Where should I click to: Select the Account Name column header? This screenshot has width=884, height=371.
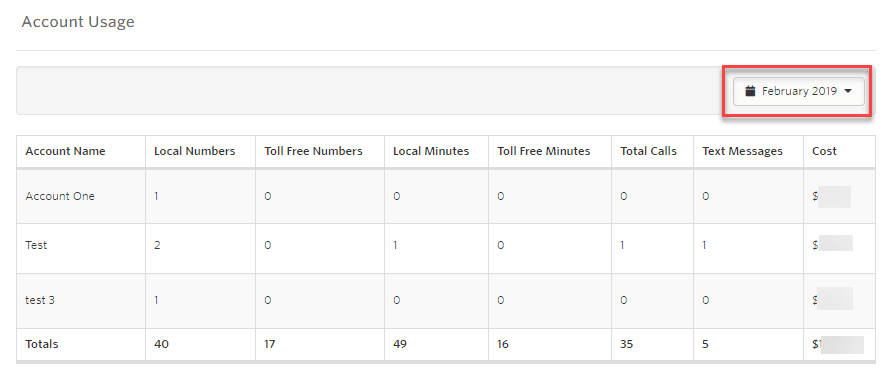(x=65, y=151)
